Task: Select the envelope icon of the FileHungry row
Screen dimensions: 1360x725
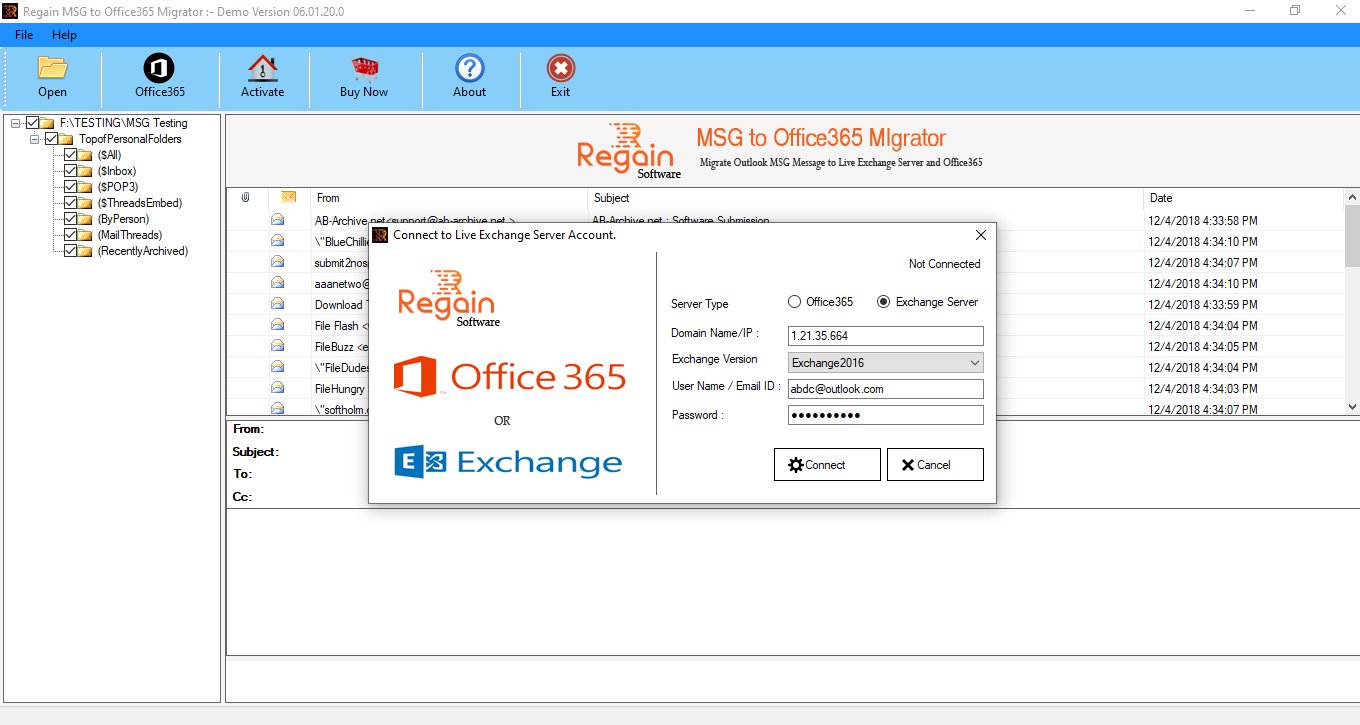Action: (x=277, y=388)
